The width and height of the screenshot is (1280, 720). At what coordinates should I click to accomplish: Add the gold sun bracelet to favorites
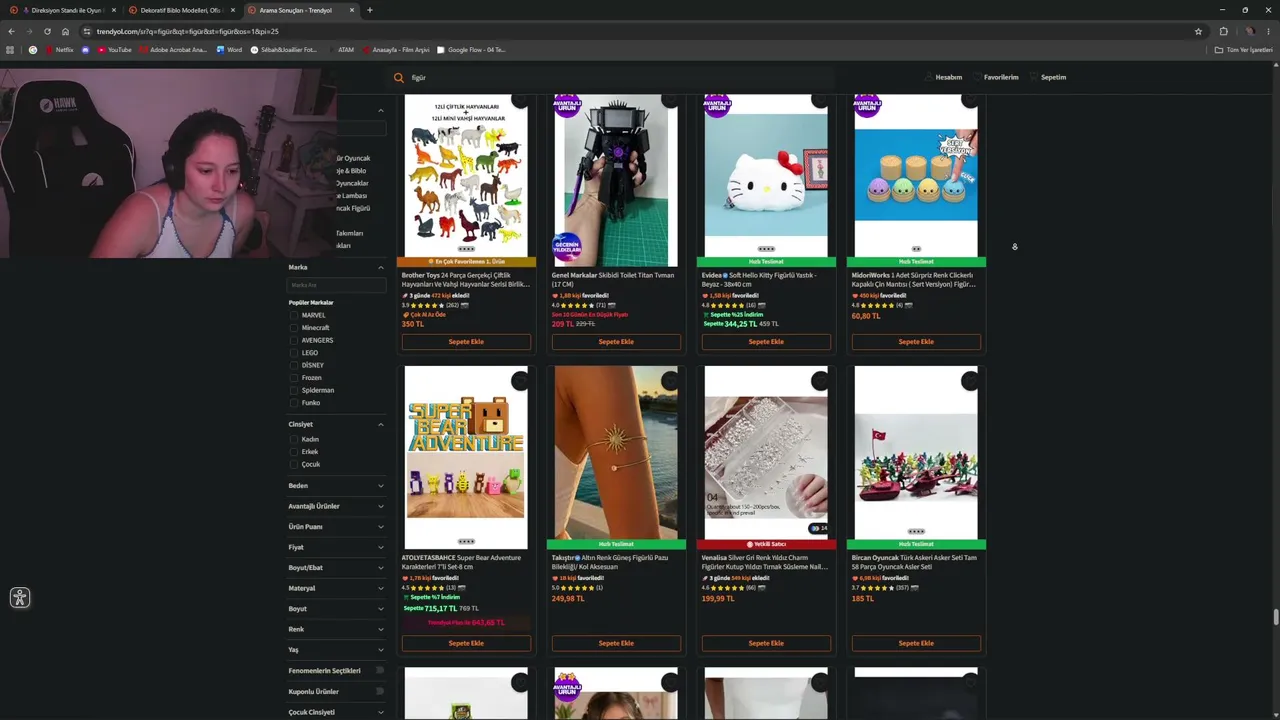click(670, 381)
